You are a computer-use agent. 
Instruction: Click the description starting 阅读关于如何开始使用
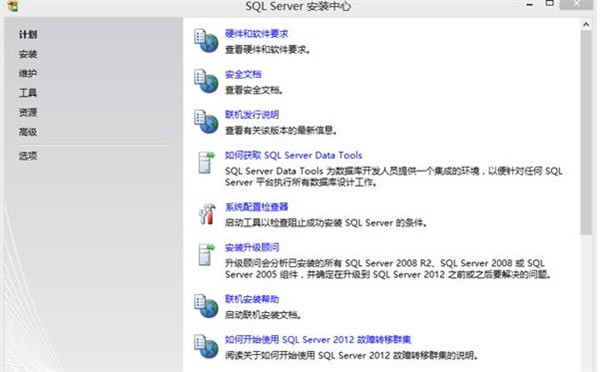pos(351,356)
